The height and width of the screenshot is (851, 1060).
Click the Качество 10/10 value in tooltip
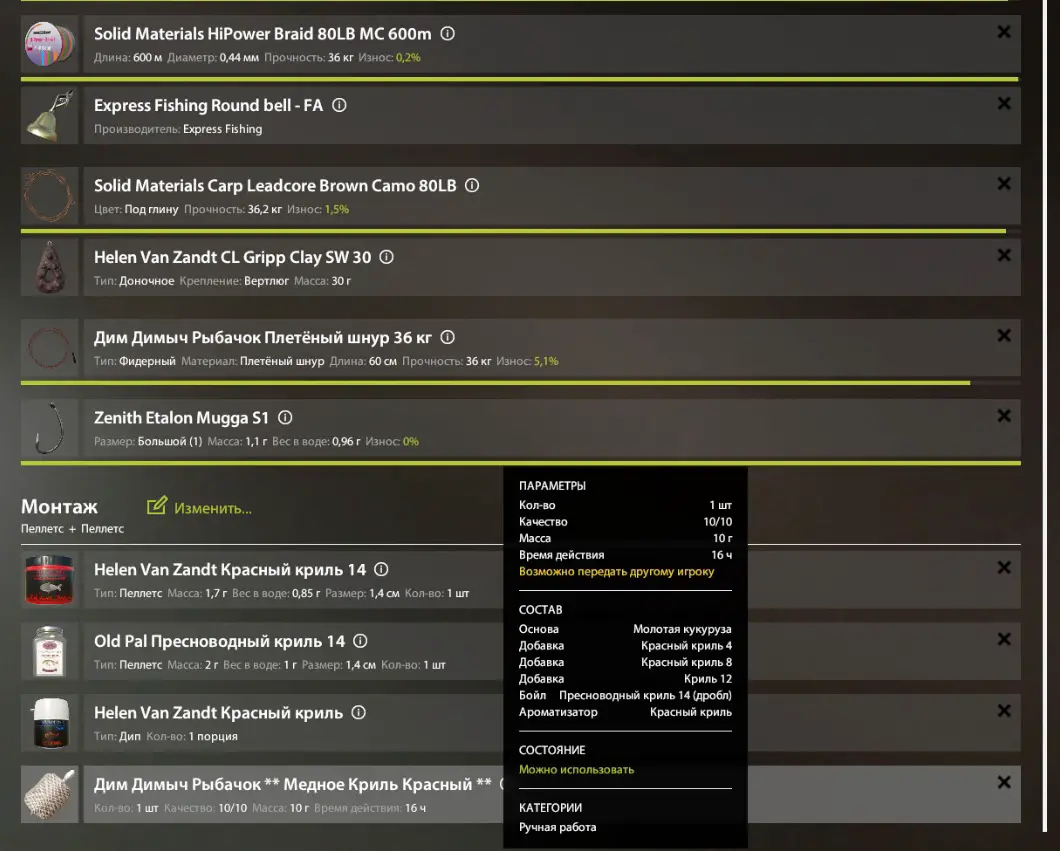717,522
